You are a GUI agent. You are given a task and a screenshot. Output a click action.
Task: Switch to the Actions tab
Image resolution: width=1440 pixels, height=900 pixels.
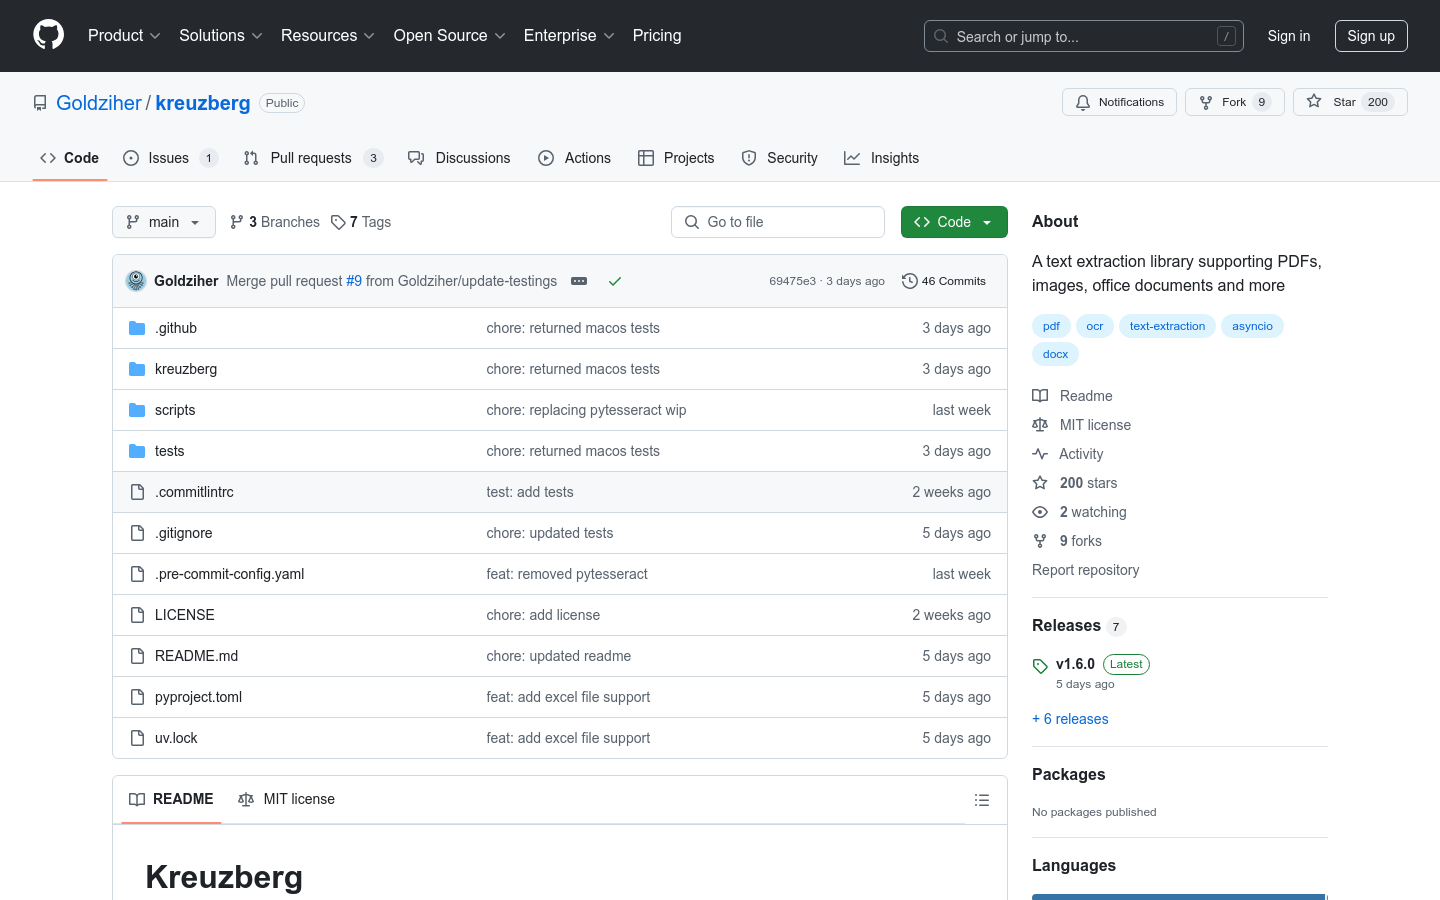click(x=574, y=158)
